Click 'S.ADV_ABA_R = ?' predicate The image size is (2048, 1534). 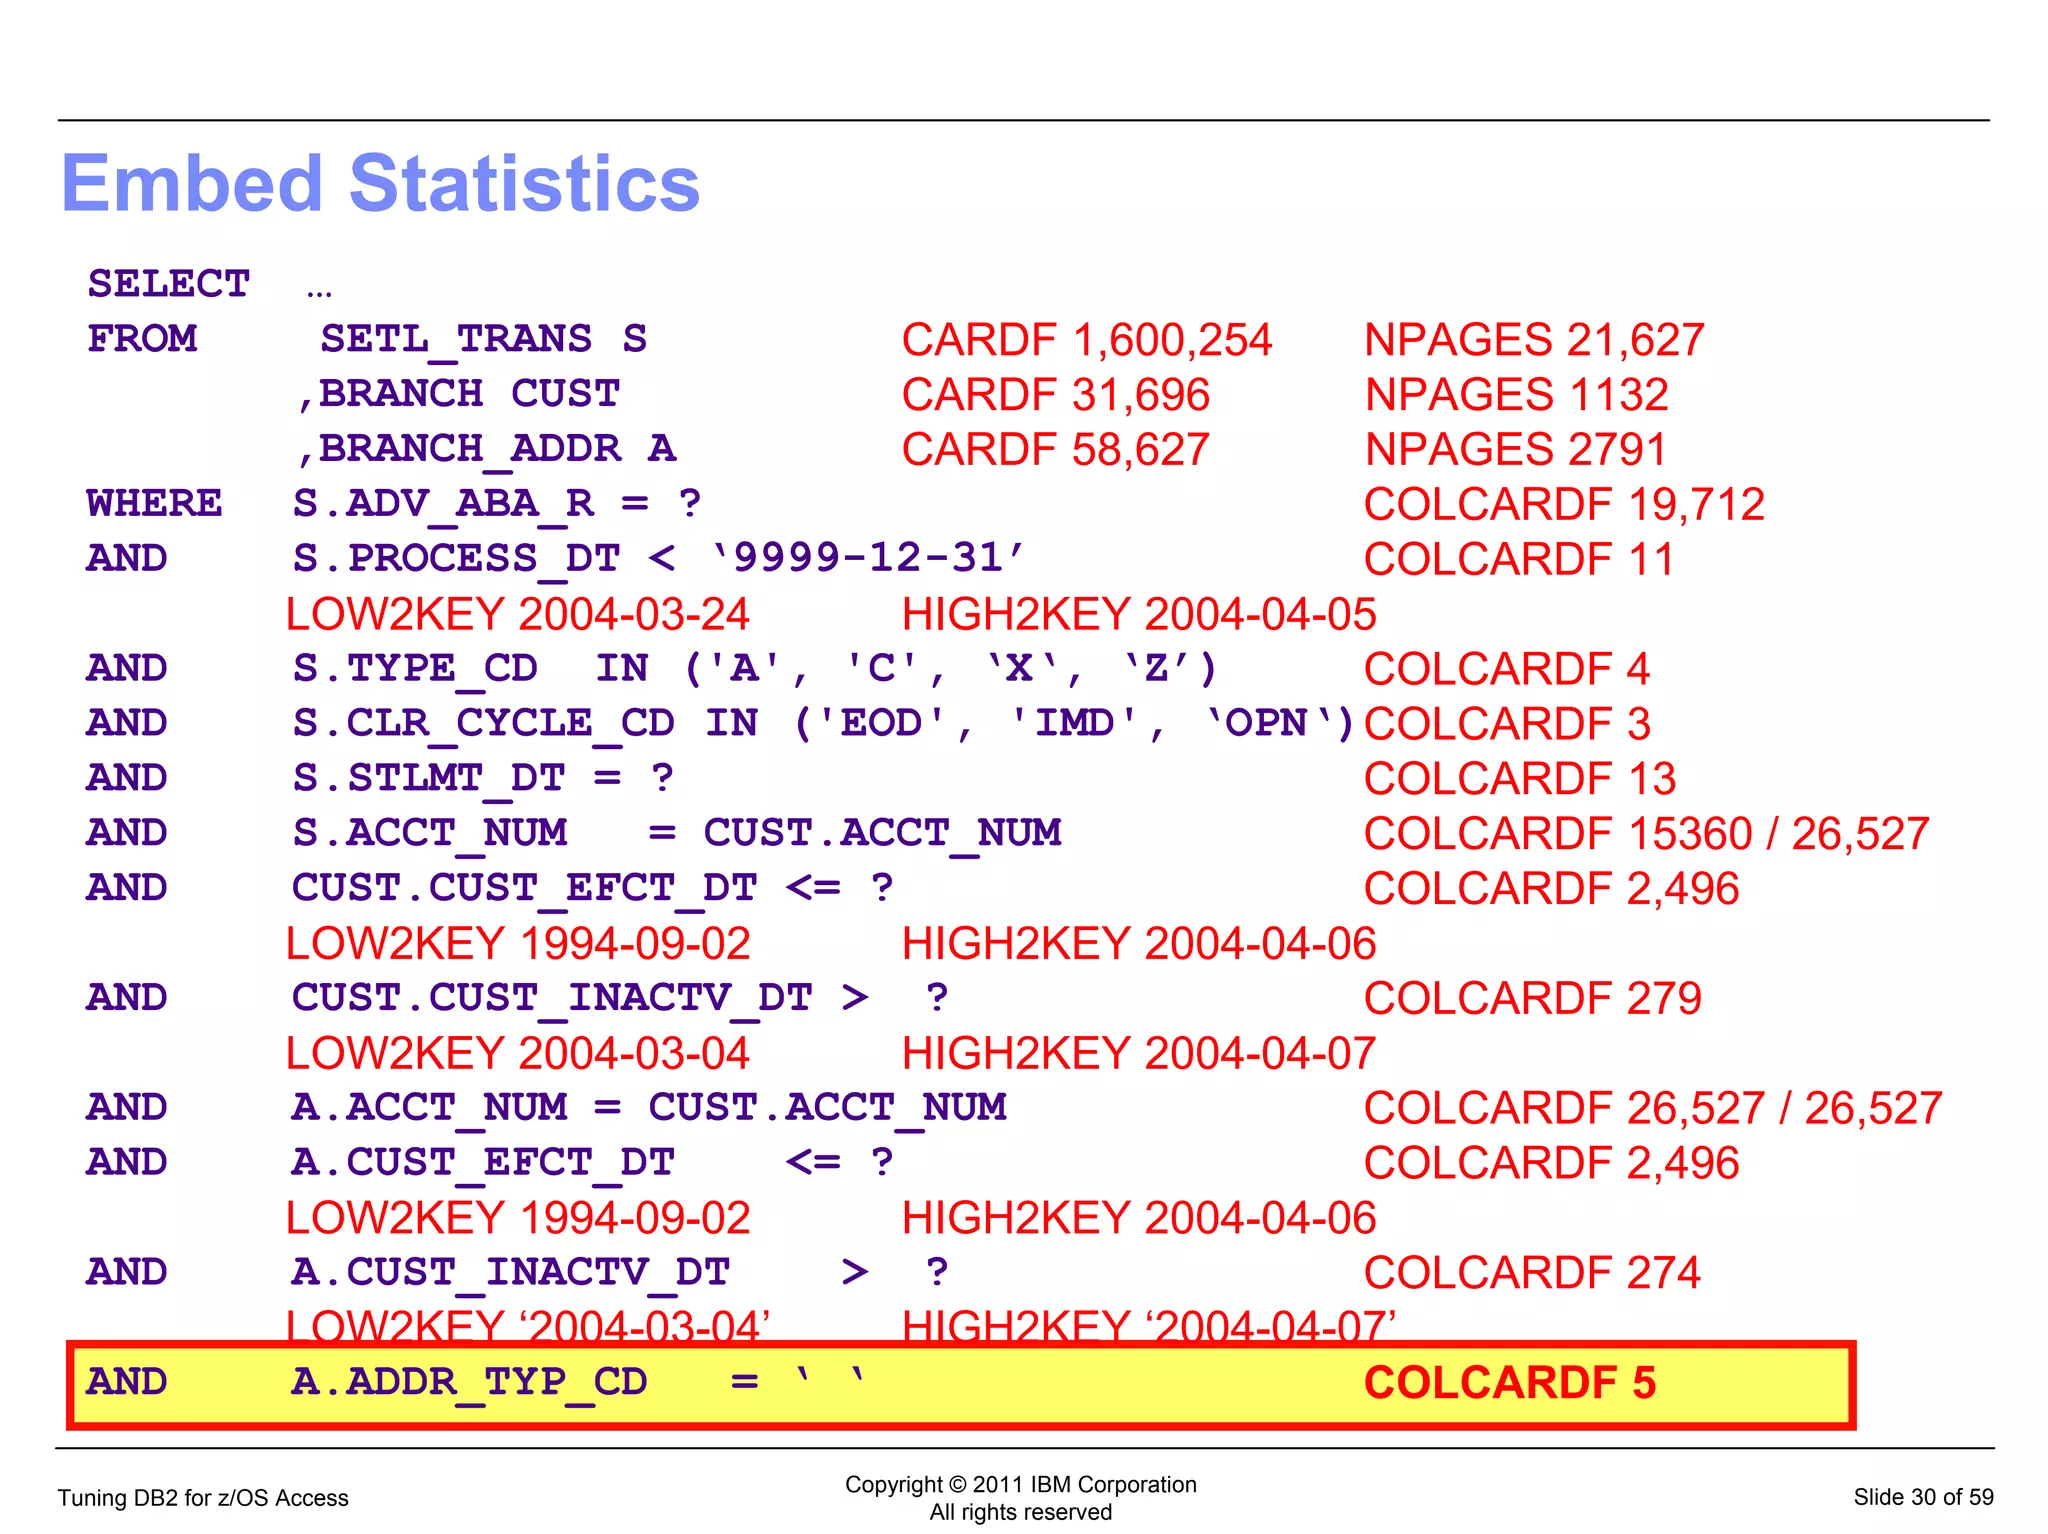[496, 504]
